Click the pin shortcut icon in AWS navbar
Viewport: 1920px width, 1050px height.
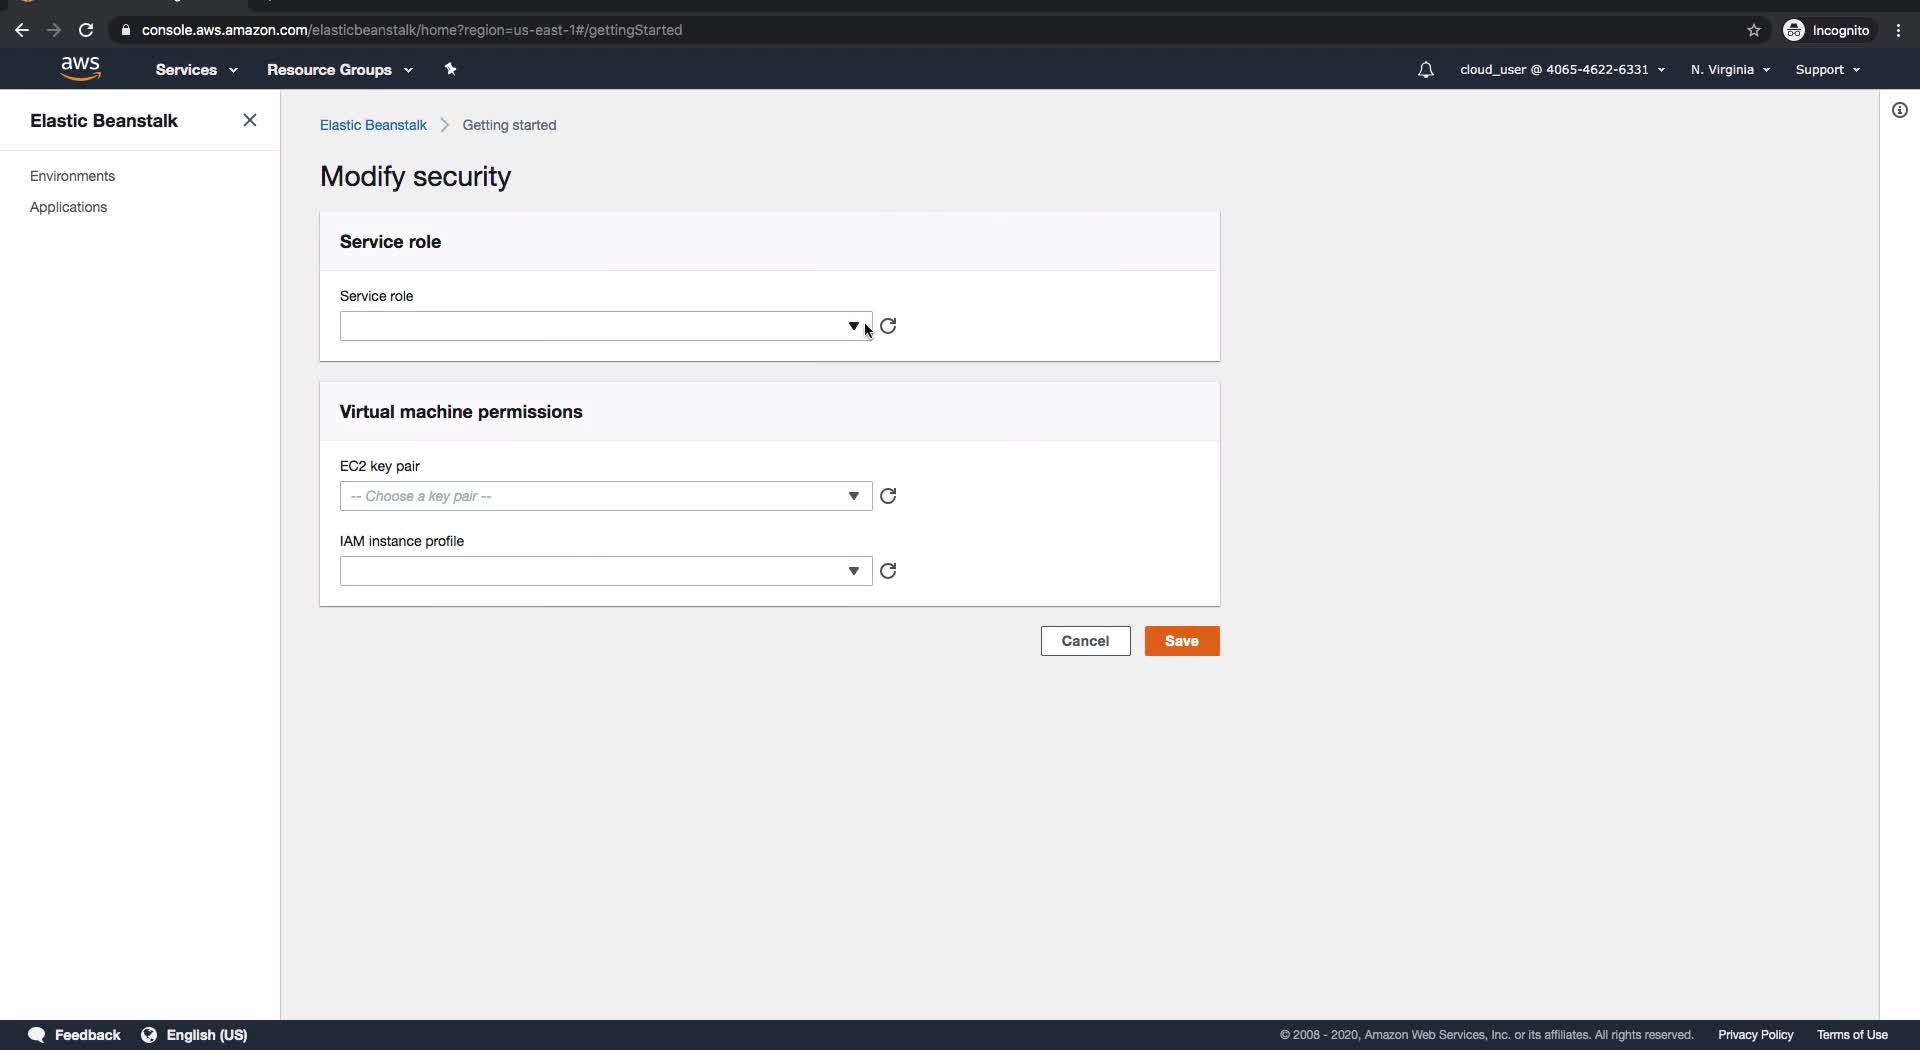click(450, 69)
